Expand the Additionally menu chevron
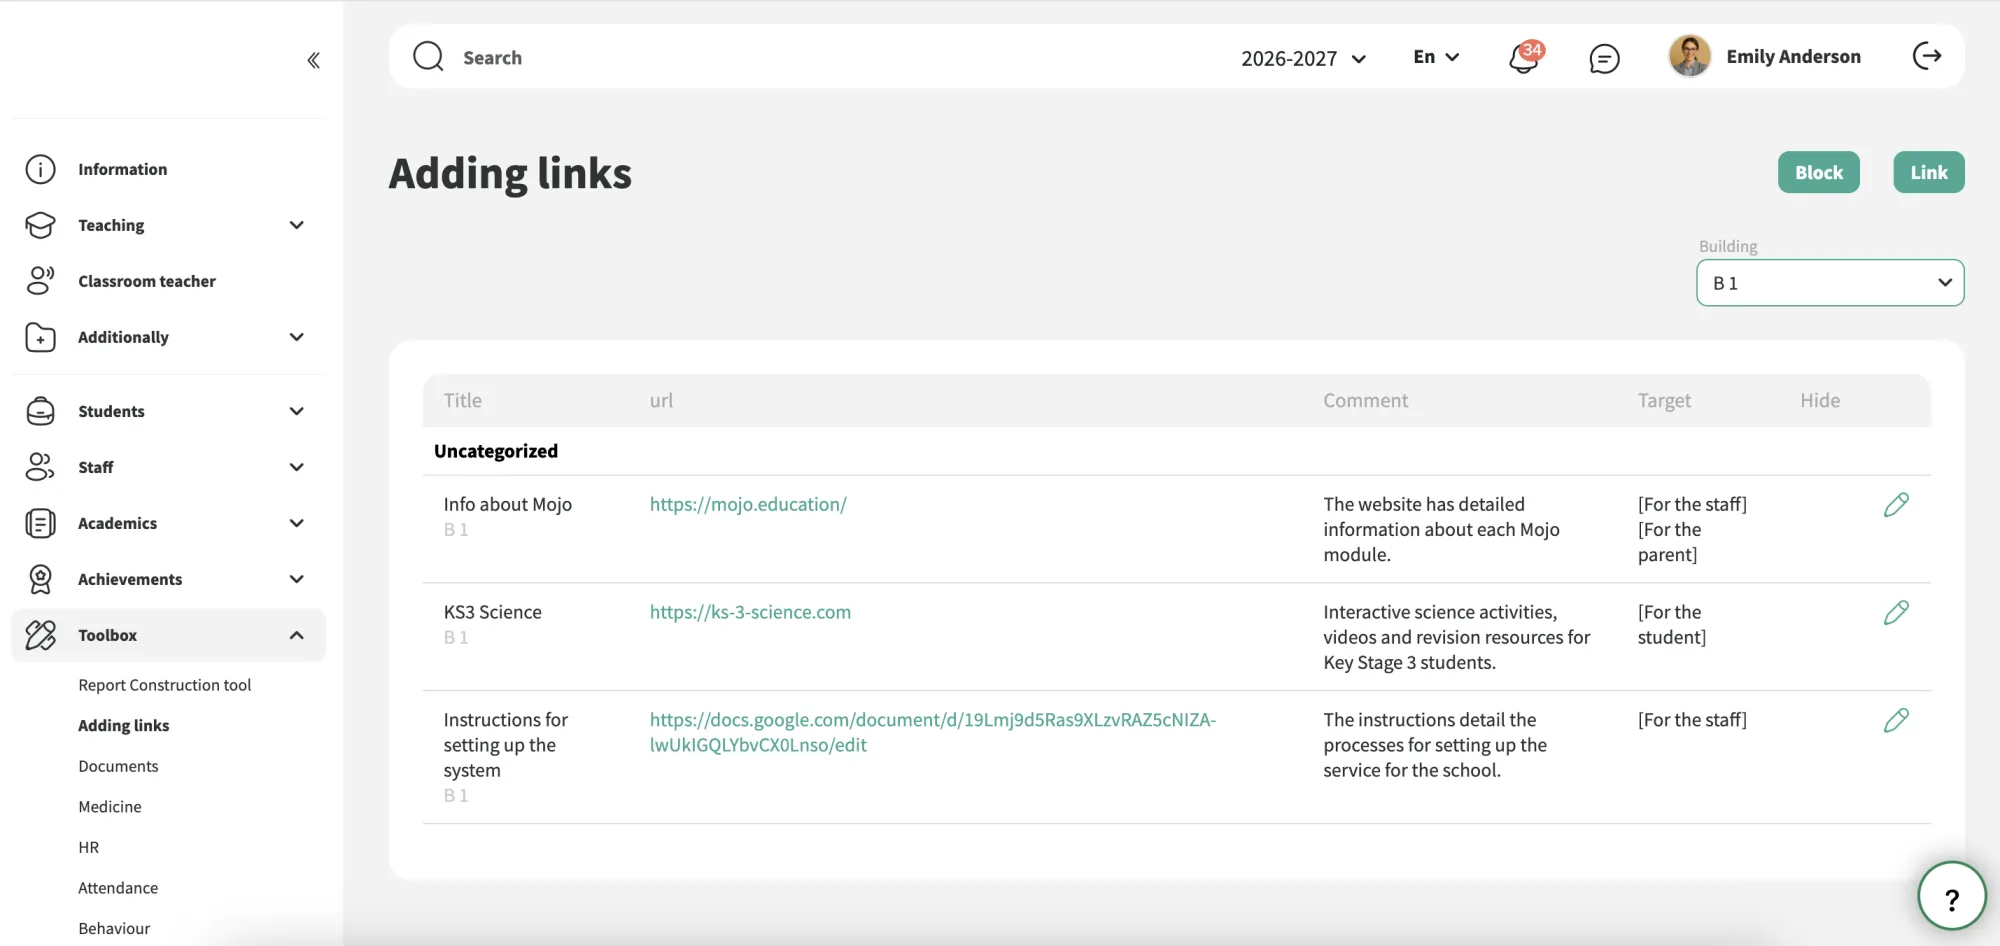This screenshot has width=2000, height=946. (x=296, y=337)
